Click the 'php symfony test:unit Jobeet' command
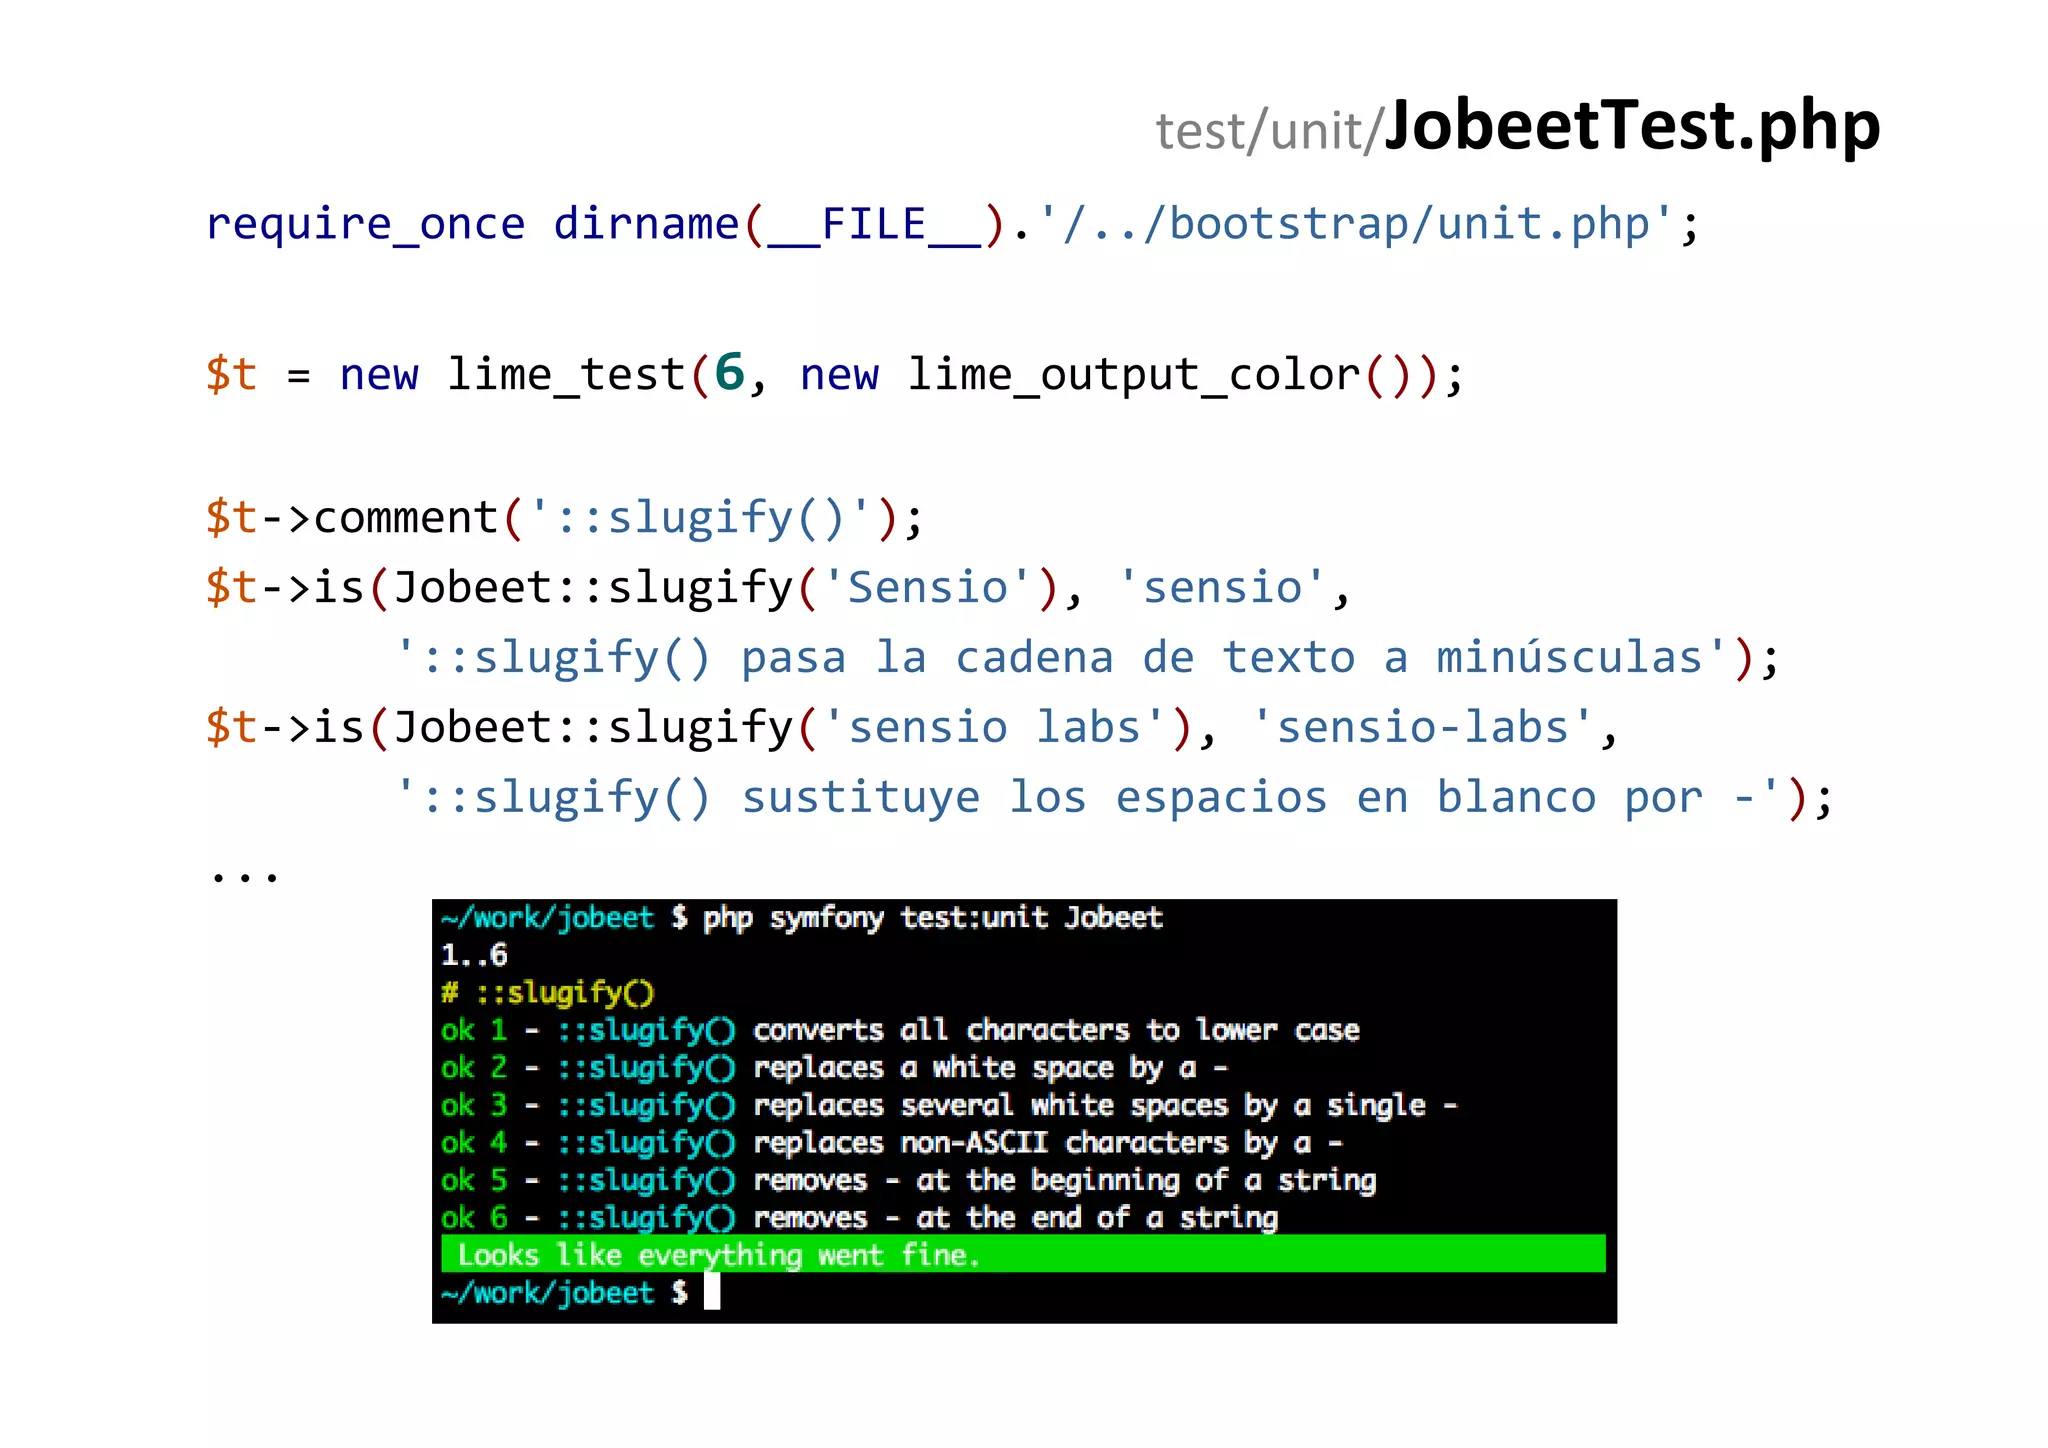This screenshot has height=1448, width=2048. [x=932, y=918]
